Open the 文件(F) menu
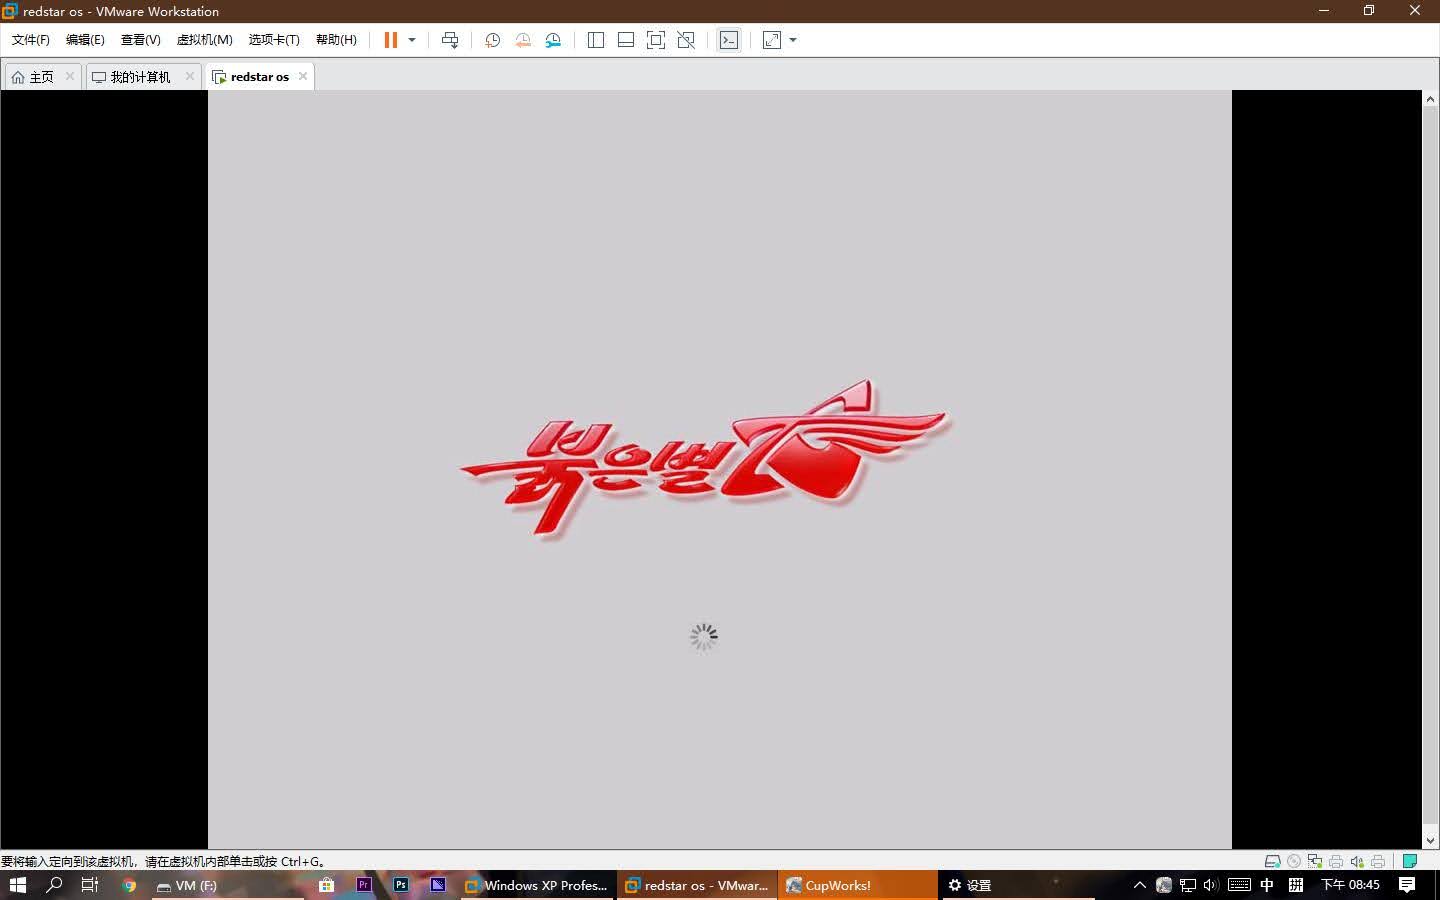Viewport: 1440px width, 900px height. pos(30,40)
